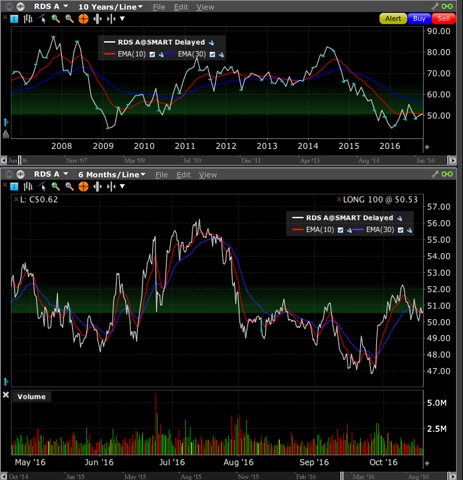This screenshot has height=480, width=463.
Task: Zoom in using green magnifier in bottom chart
Action: (56, 187)
